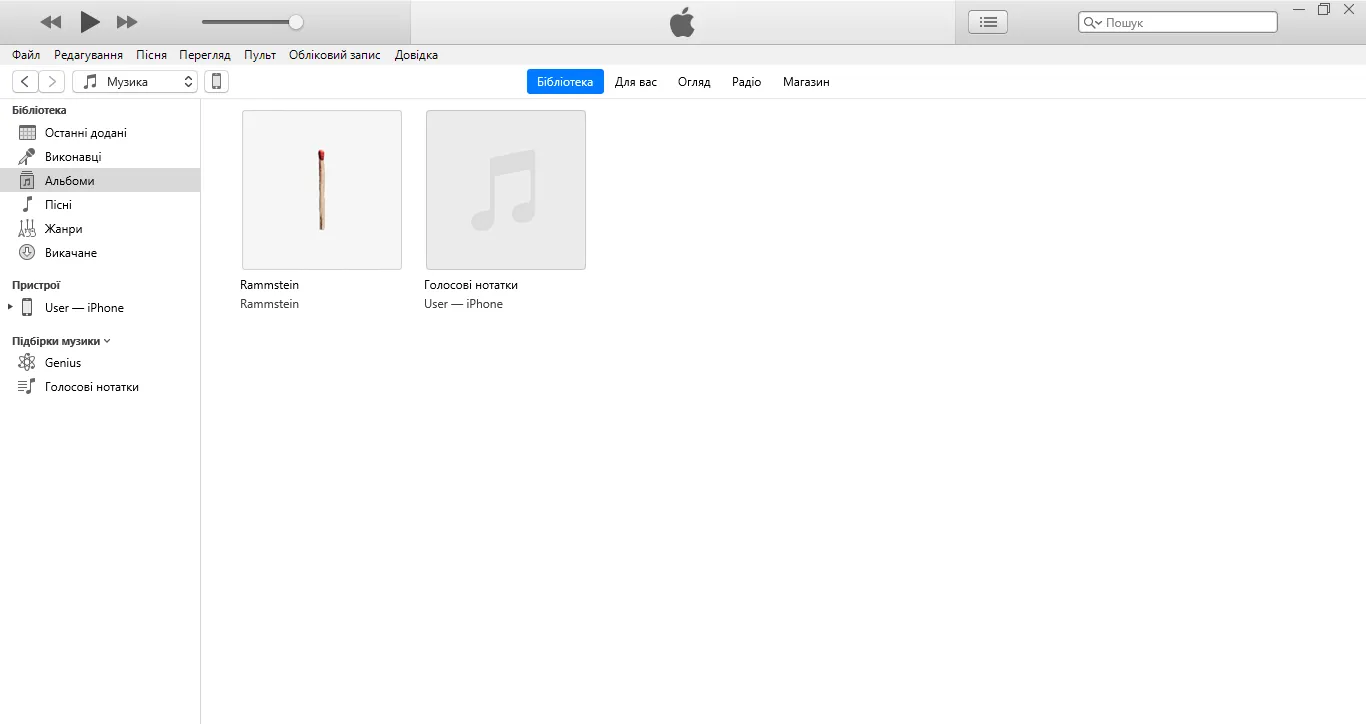Select Виконавці in the library sidebar
Image resolution: width=1366 pixels, height=724 pixels.
(72, 157)
